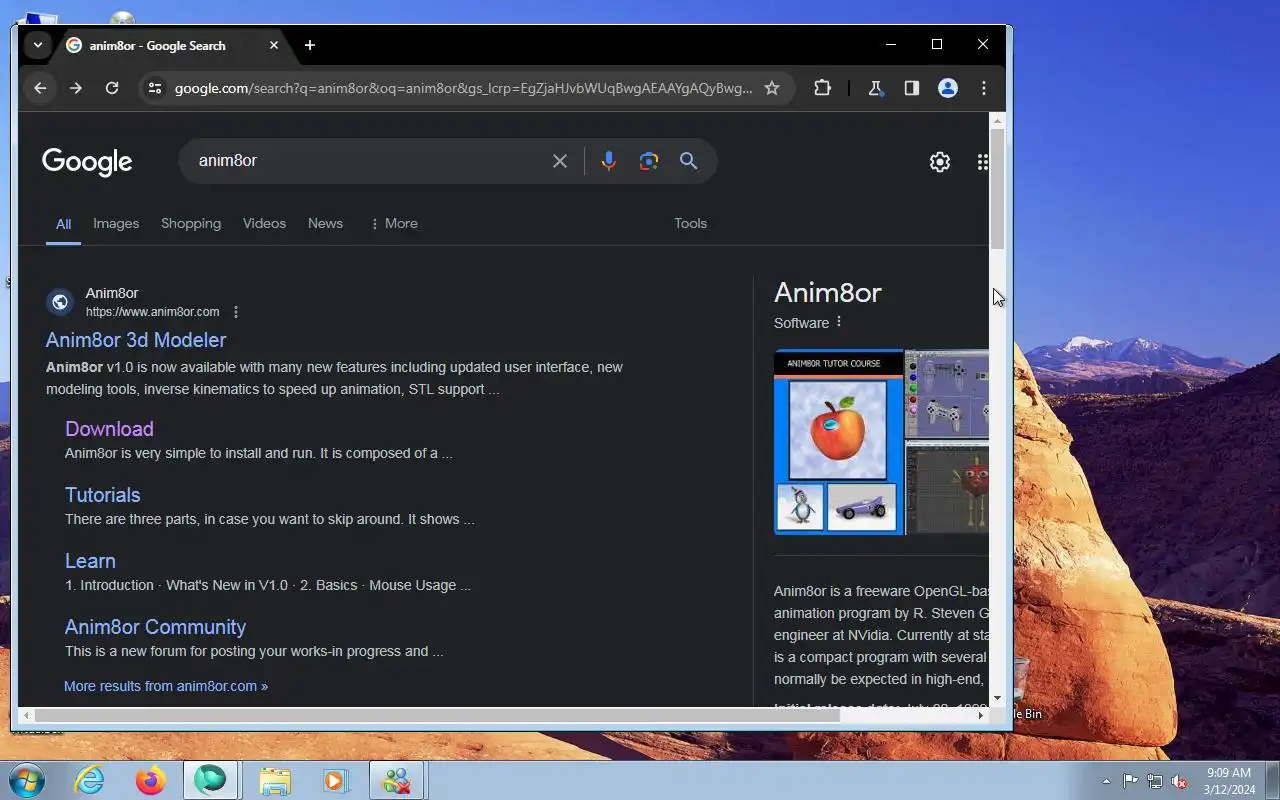The image size is (1280, 800).
Task: Search by voice using microphone icon
Action: point(608,161)
